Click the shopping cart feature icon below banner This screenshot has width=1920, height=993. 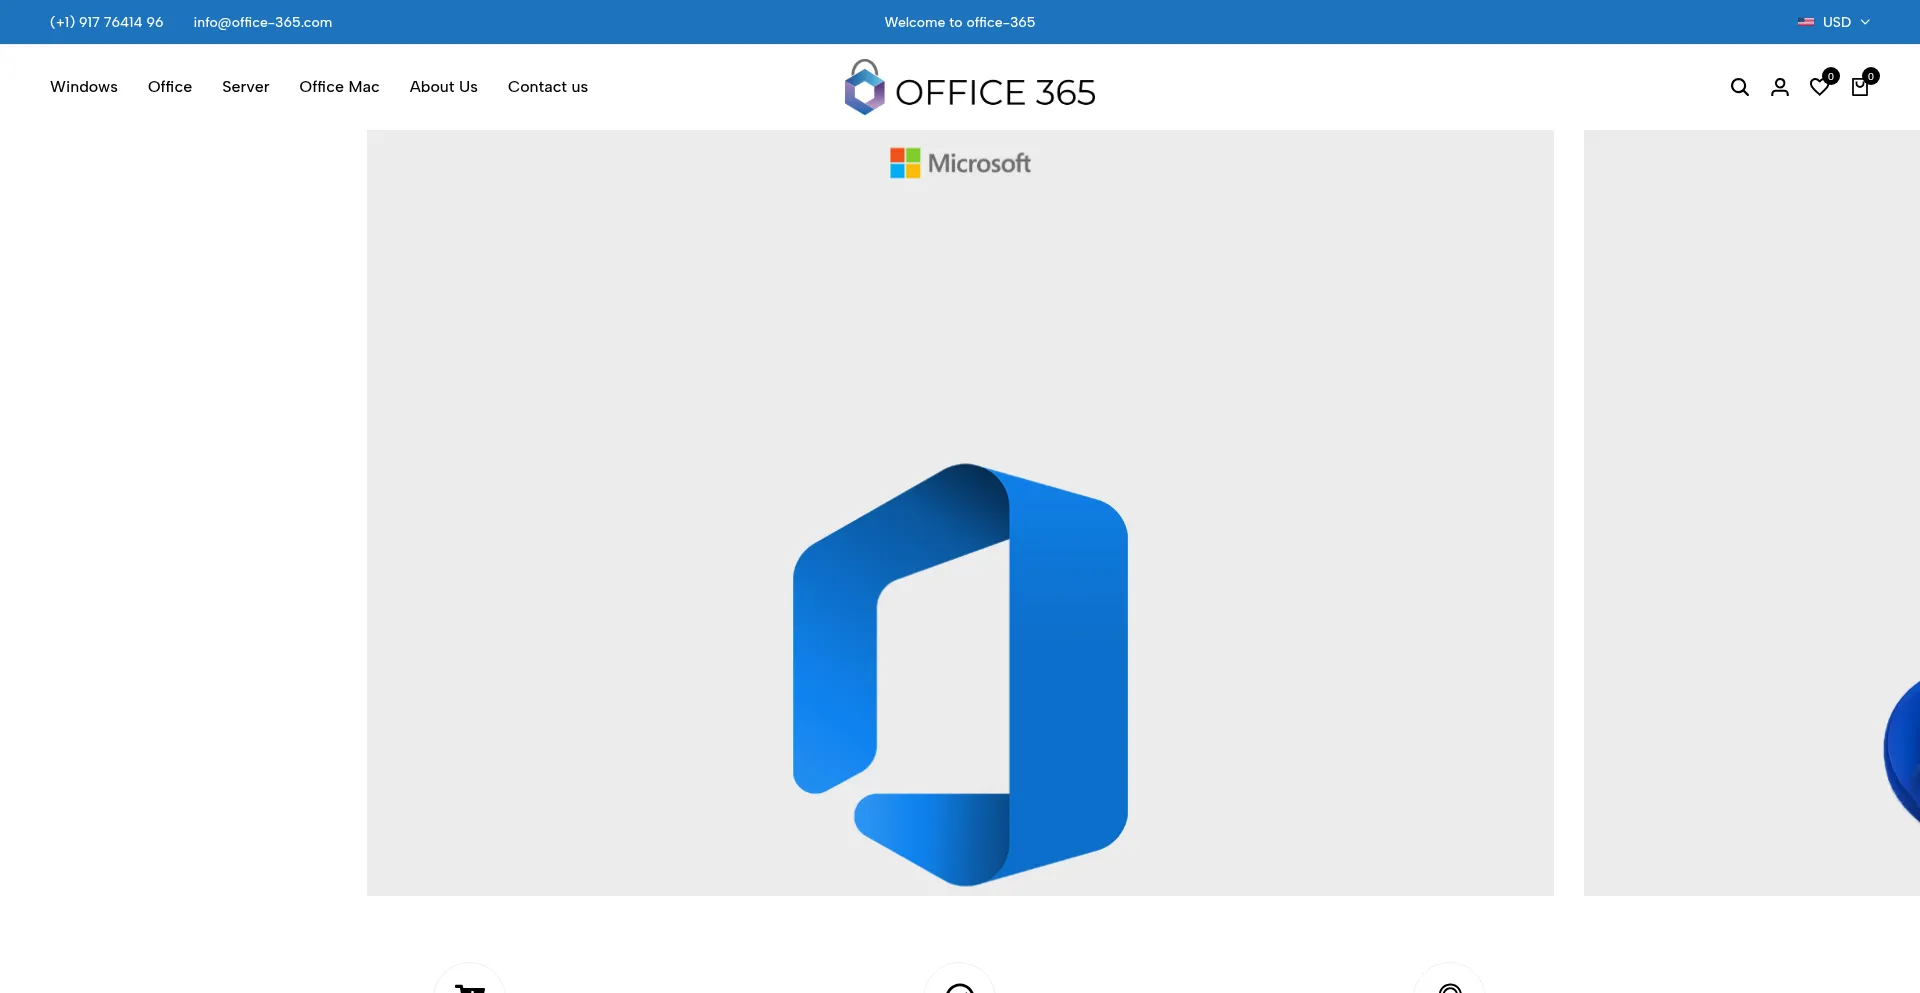click(469, 982)
